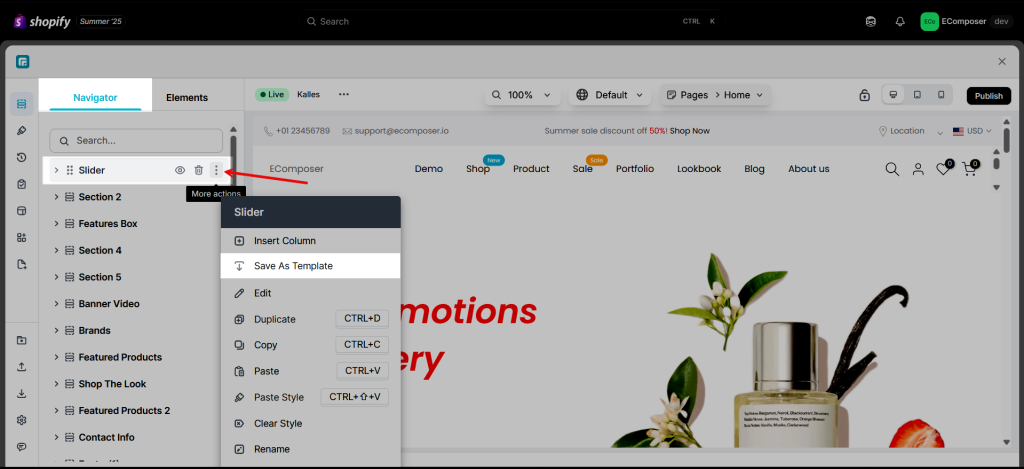Screen dimensions: 1024x469
Task: Choose Save As Template in context menu
Action: click(310, 266)
